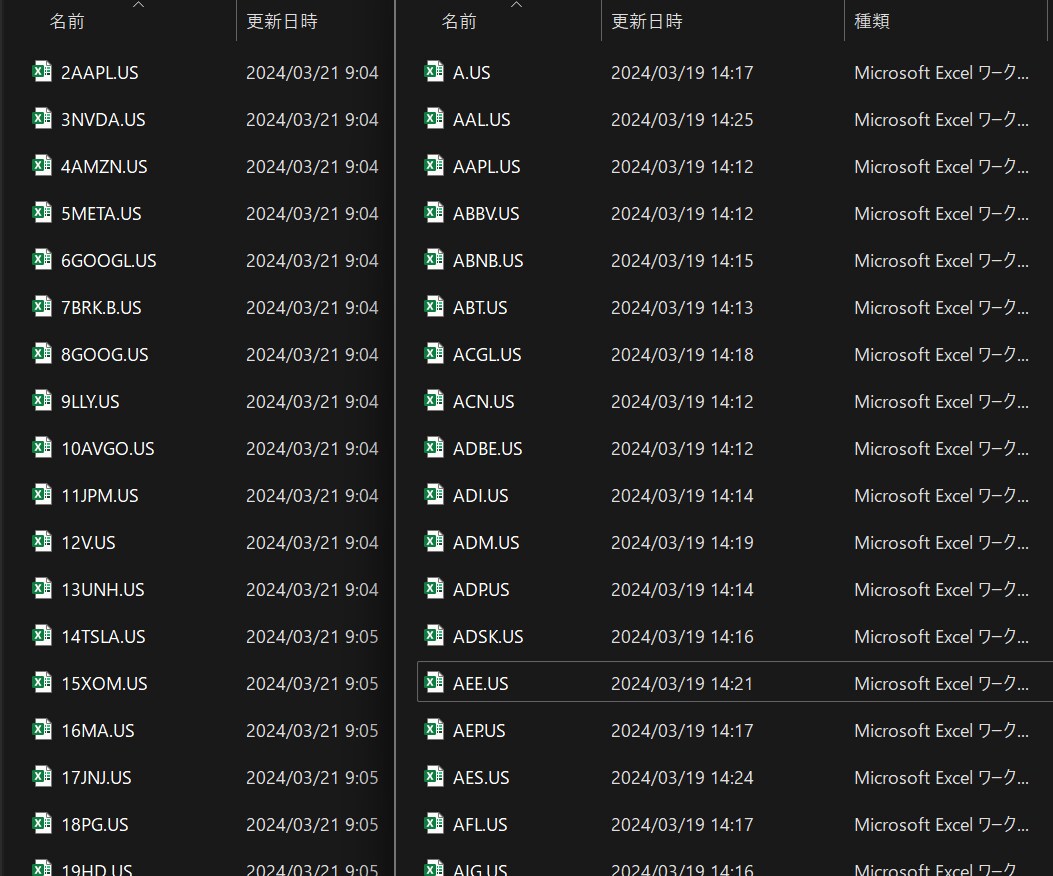Click file name AES.US
Image resolution: width=1053 pixels, height=876 pixels.
(481, 778)
